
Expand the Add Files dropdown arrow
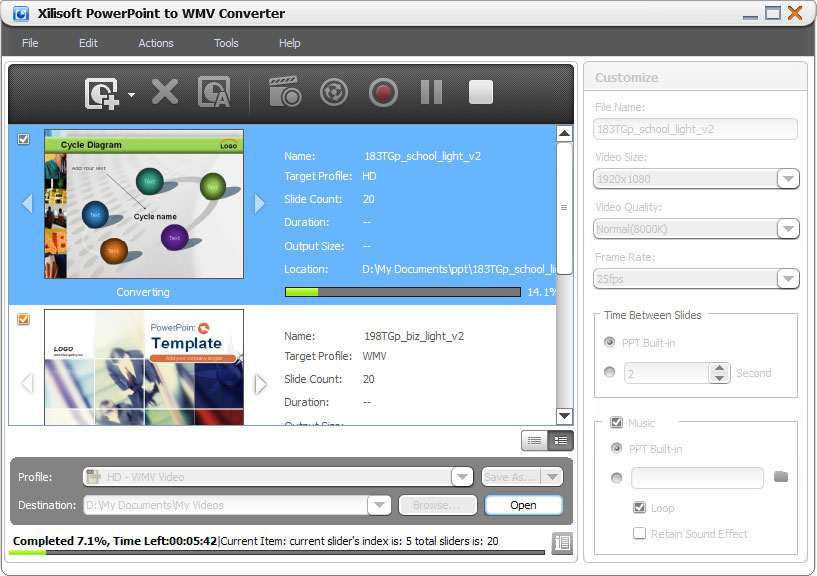[x=131, y=97]
